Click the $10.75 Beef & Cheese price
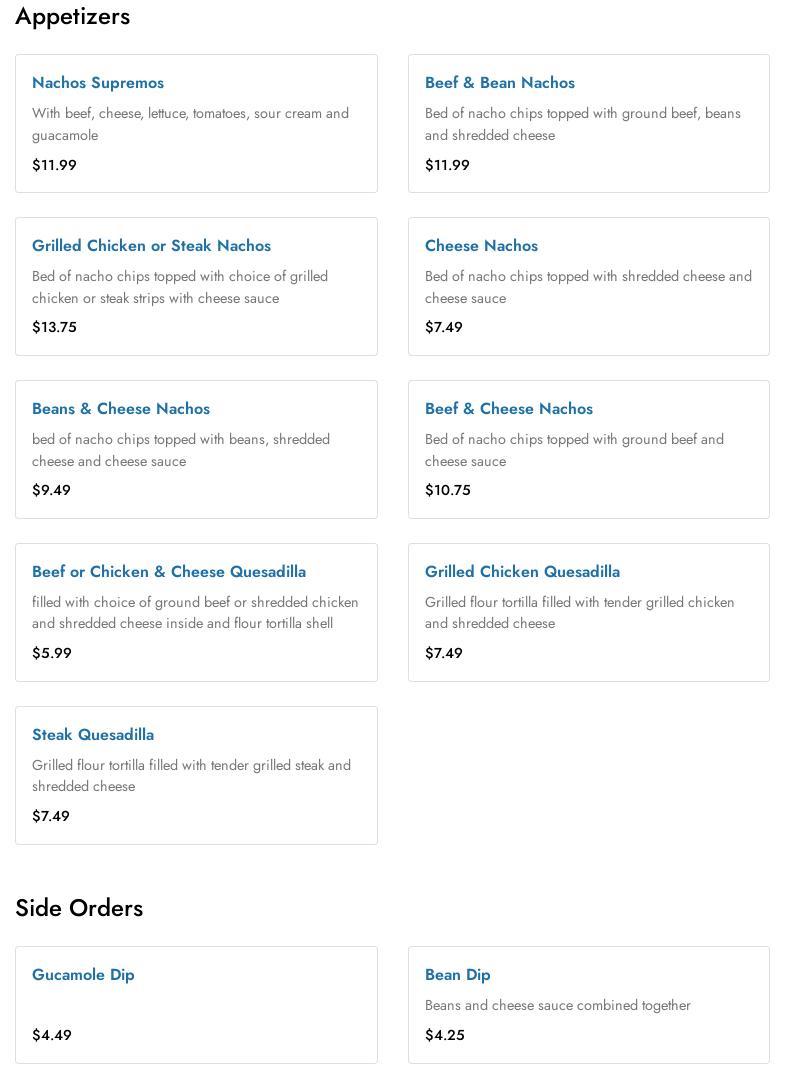 pyautogui.click(x=447, y=490)
